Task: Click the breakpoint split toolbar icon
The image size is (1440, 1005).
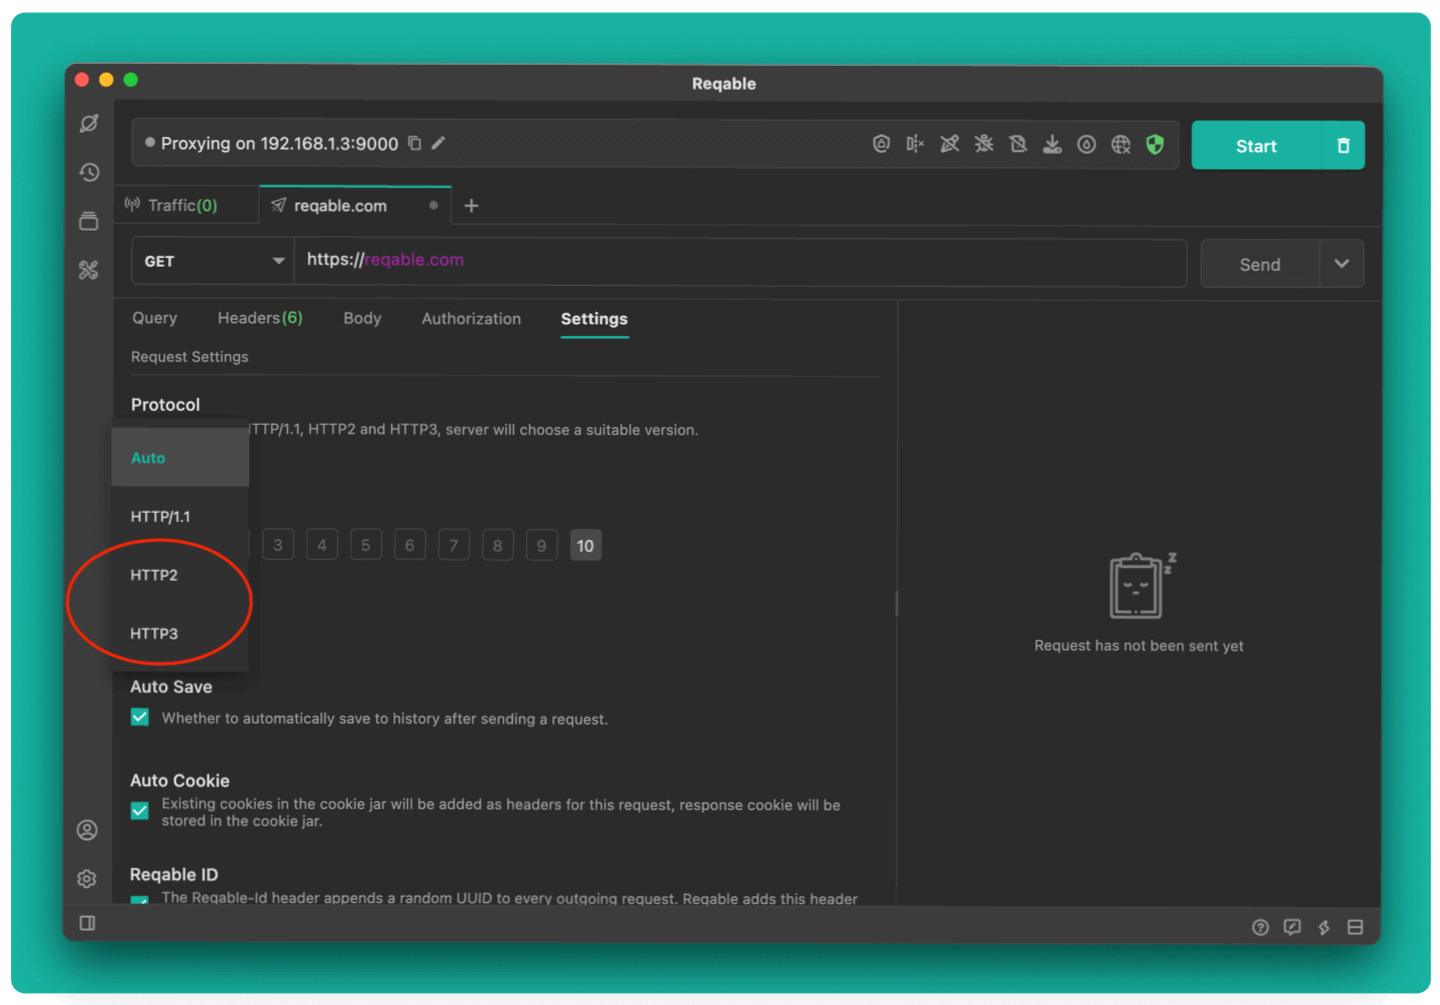Action: pos(915,144)
